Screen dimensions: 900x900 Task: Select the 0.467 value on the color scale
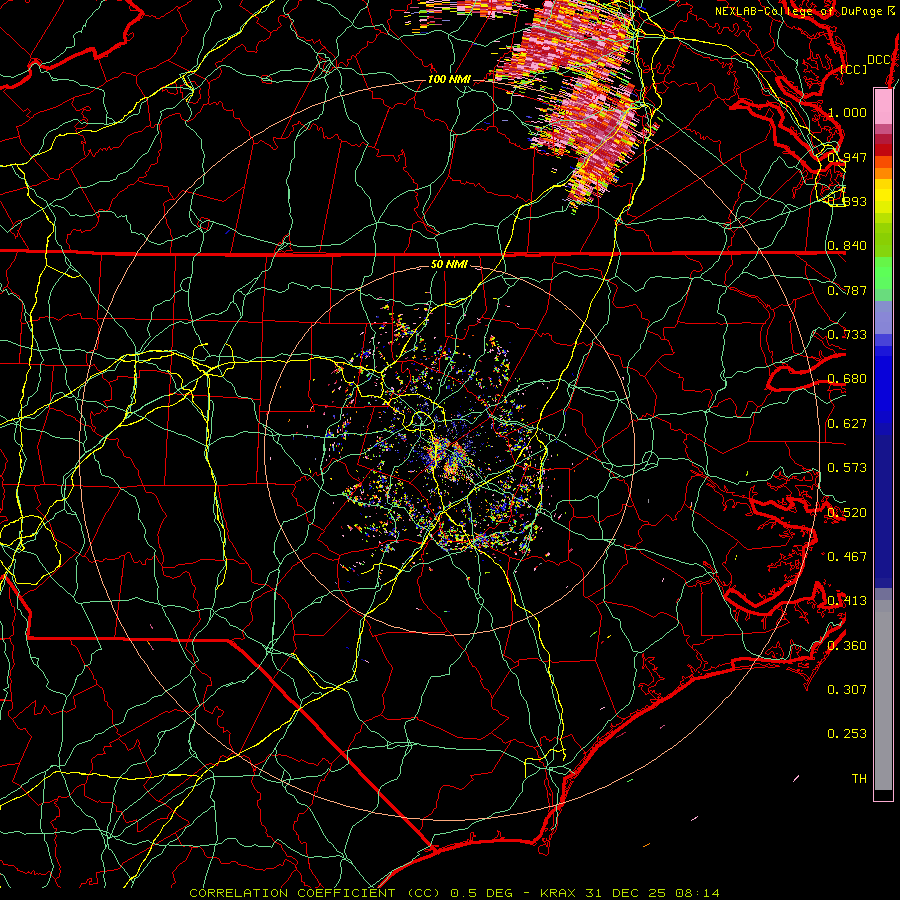pyautogui.click(x=847, y=556)
